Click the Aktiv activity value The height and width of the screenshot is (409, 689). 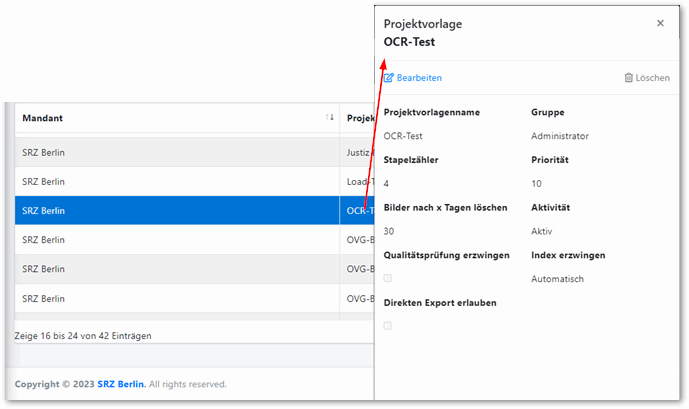point(541,231)
